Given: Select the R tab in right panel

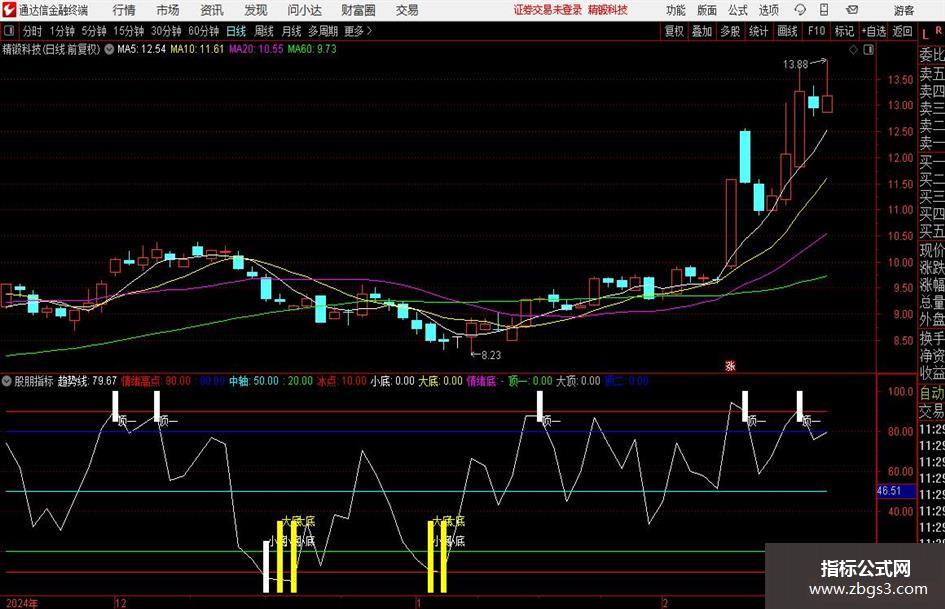Looking at the screenshot, I should click(x=938, y=30).
